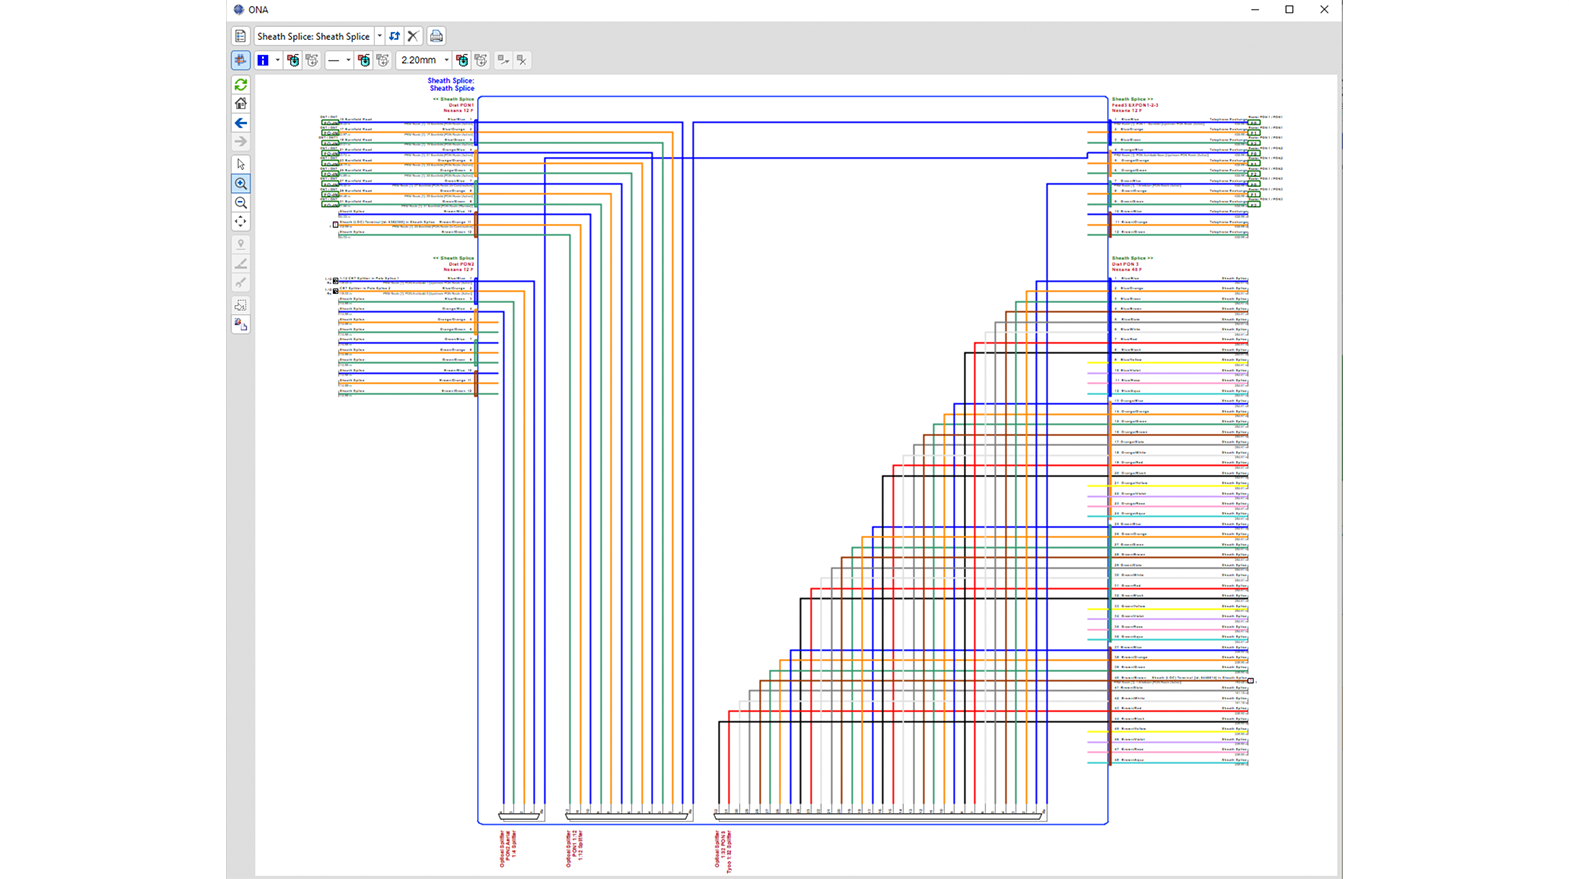Click the export document icon in sidebar

(x=241, y=325)
